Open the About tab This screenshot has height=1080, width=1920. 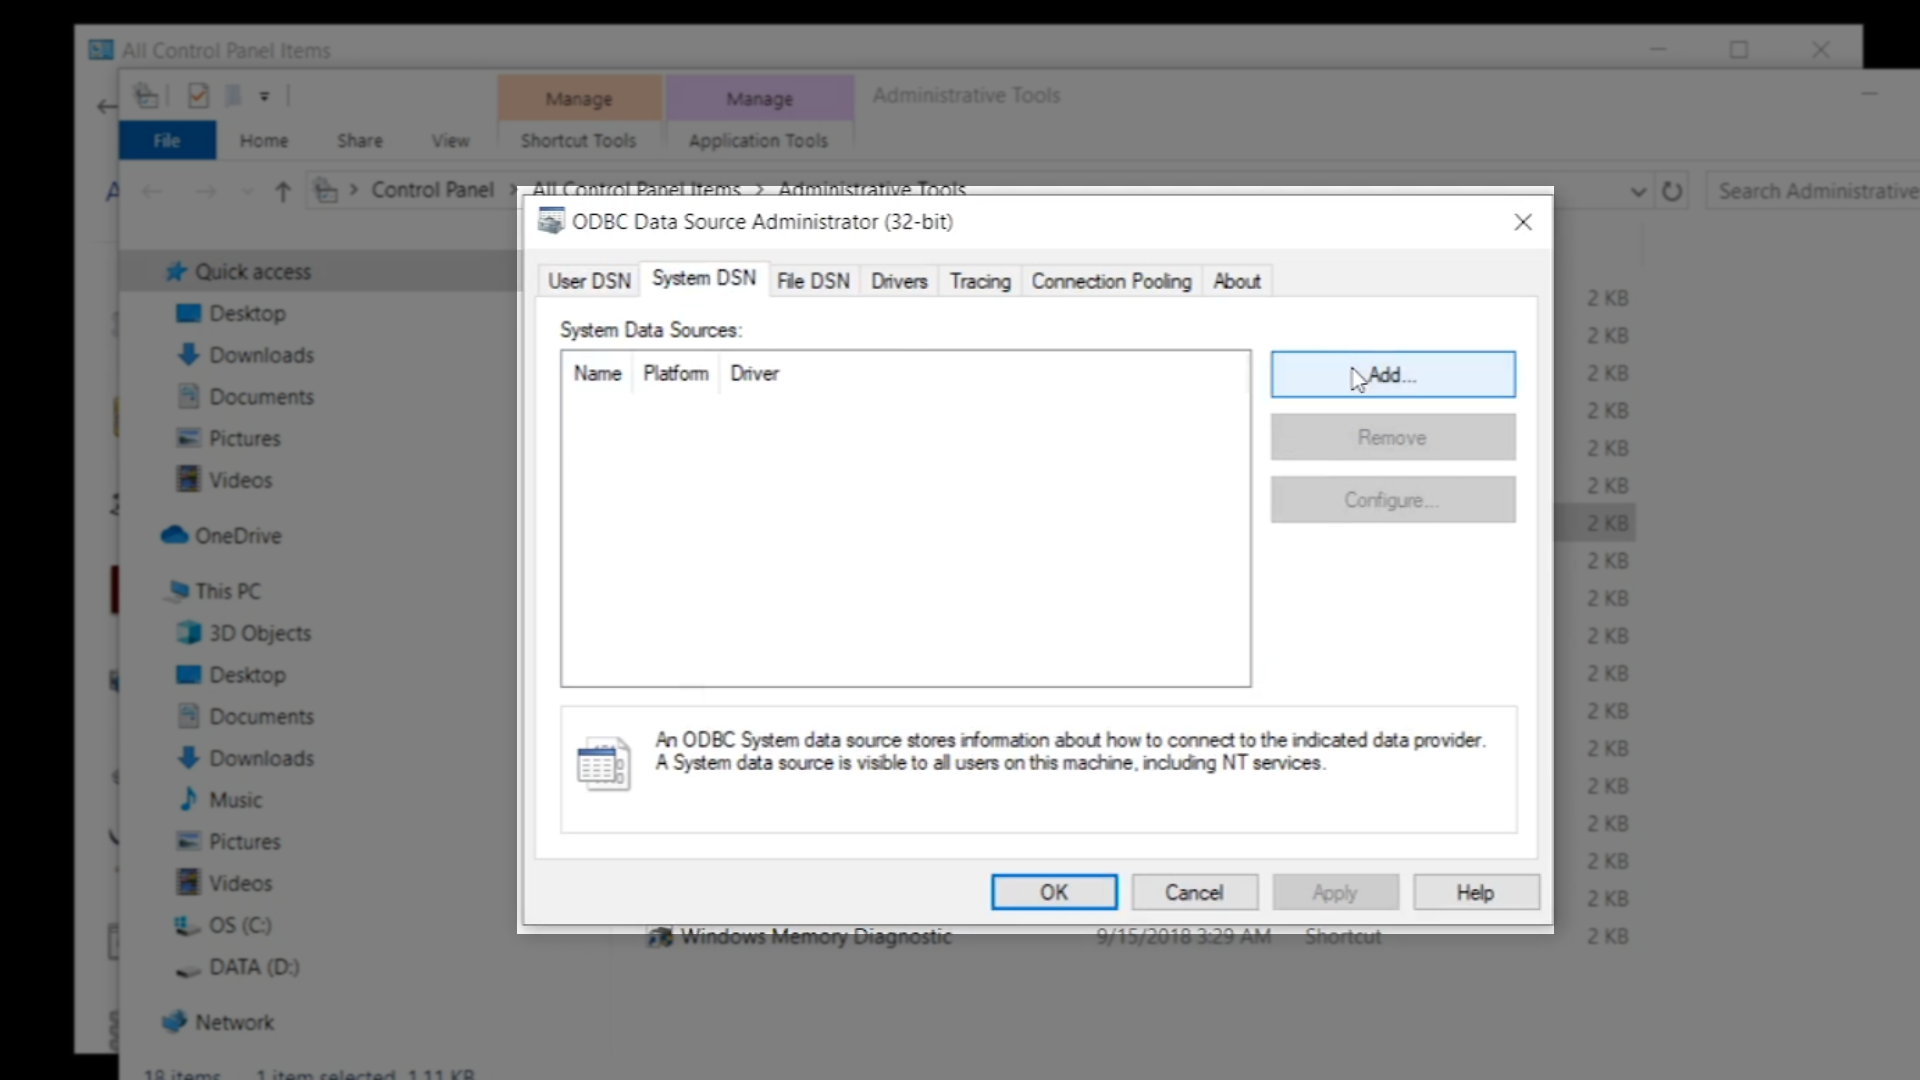point(1237,281)
